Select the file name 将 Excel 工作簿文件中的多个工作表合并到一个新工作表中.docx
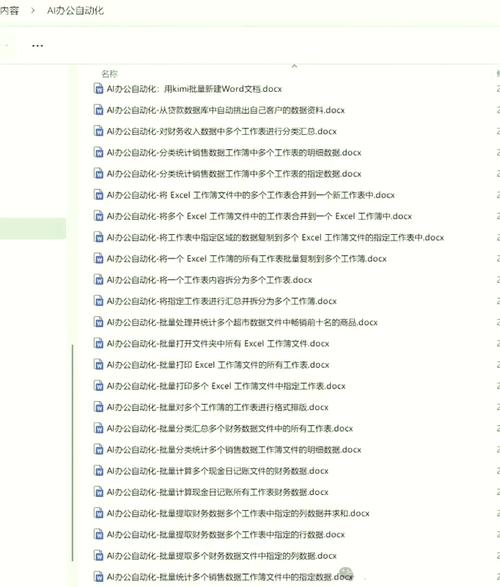The image size is (500, 587). coord(251,195)
